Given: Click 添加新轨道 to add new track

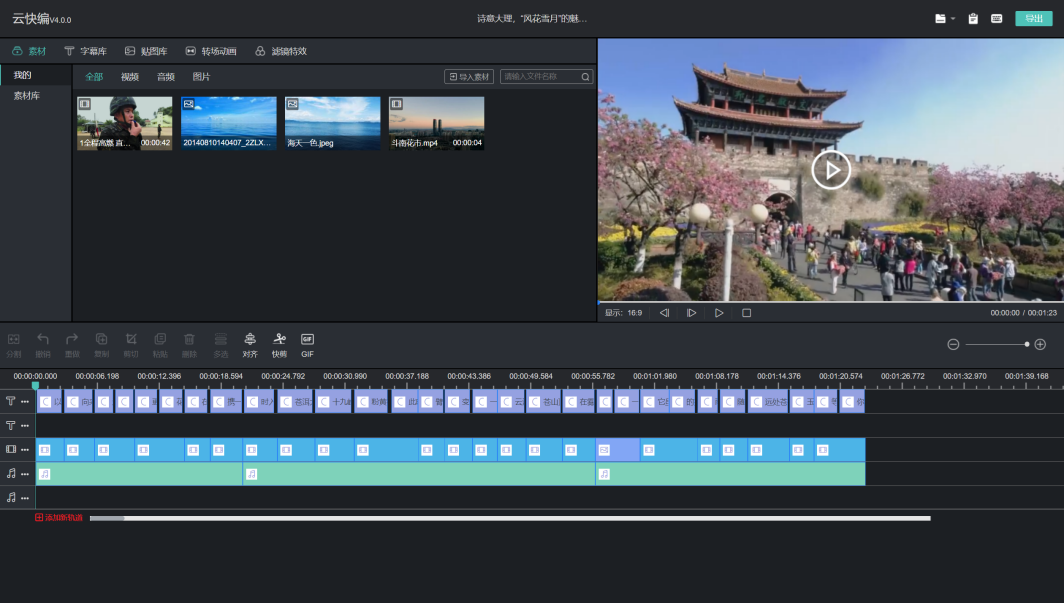Looking at the screenshot, I should coord(60,518).
